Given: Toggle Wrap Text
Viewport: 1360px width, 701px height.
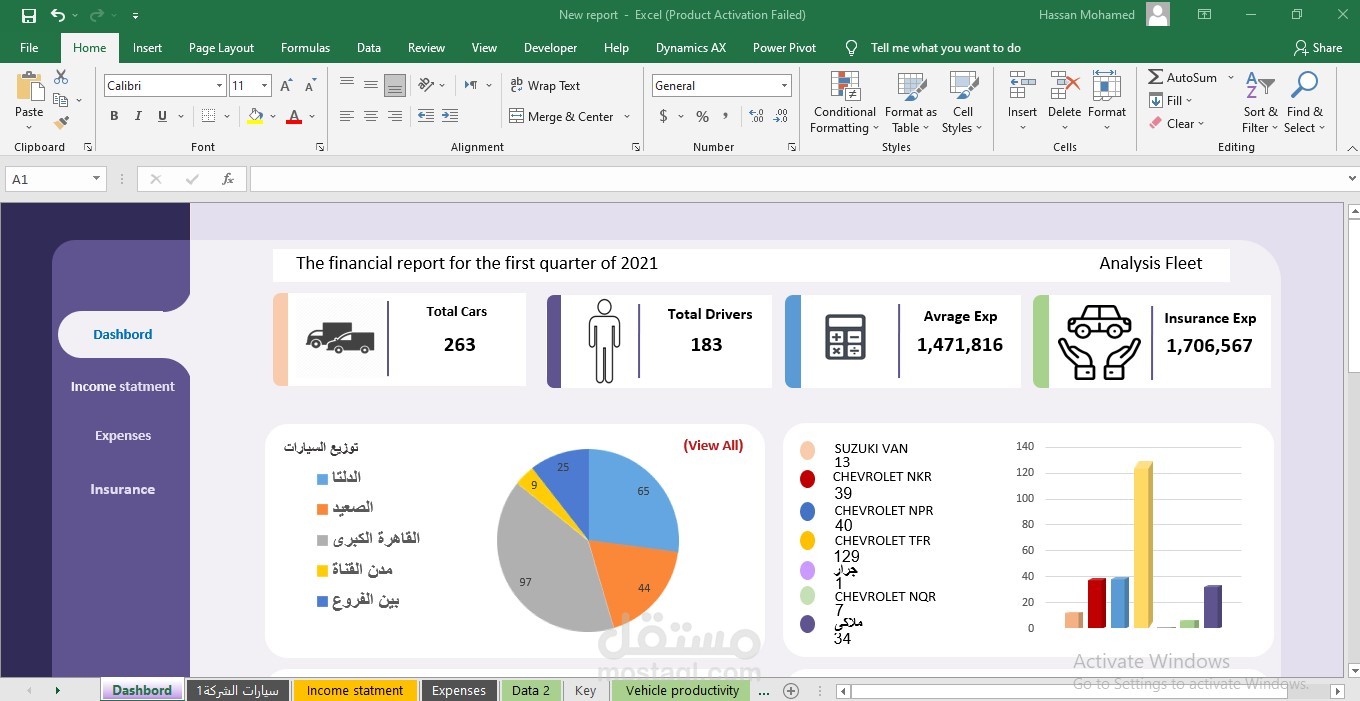Looking at the screenshot, I should (x=545, y=86).
